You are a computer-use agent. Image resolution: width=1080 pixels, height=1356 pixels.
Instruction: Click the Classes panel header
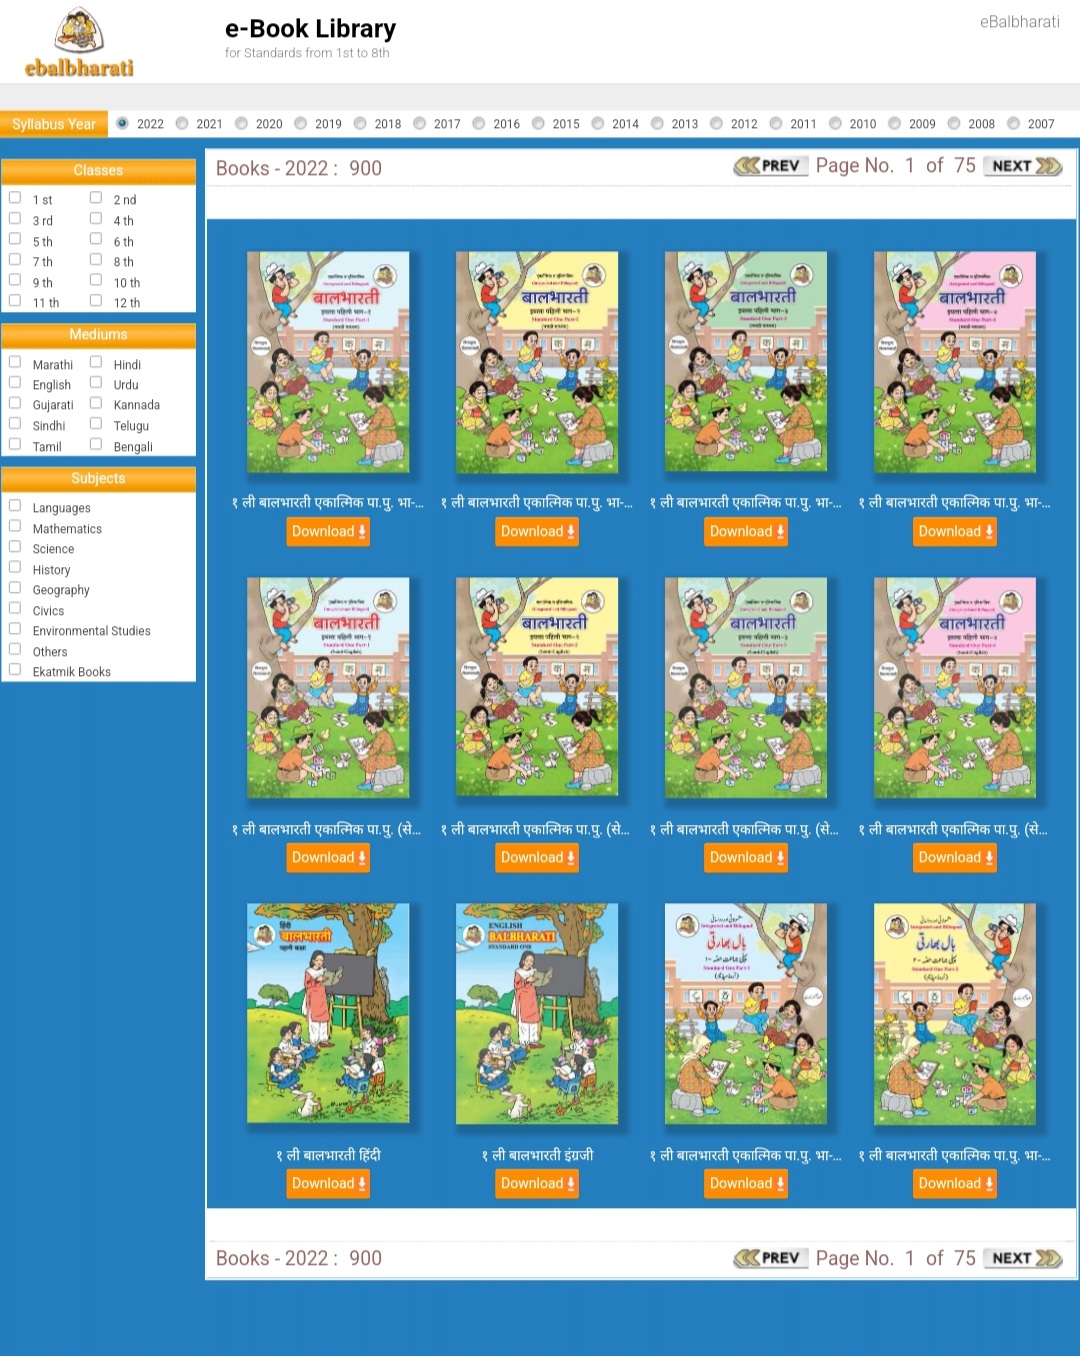tap(98, 171)
